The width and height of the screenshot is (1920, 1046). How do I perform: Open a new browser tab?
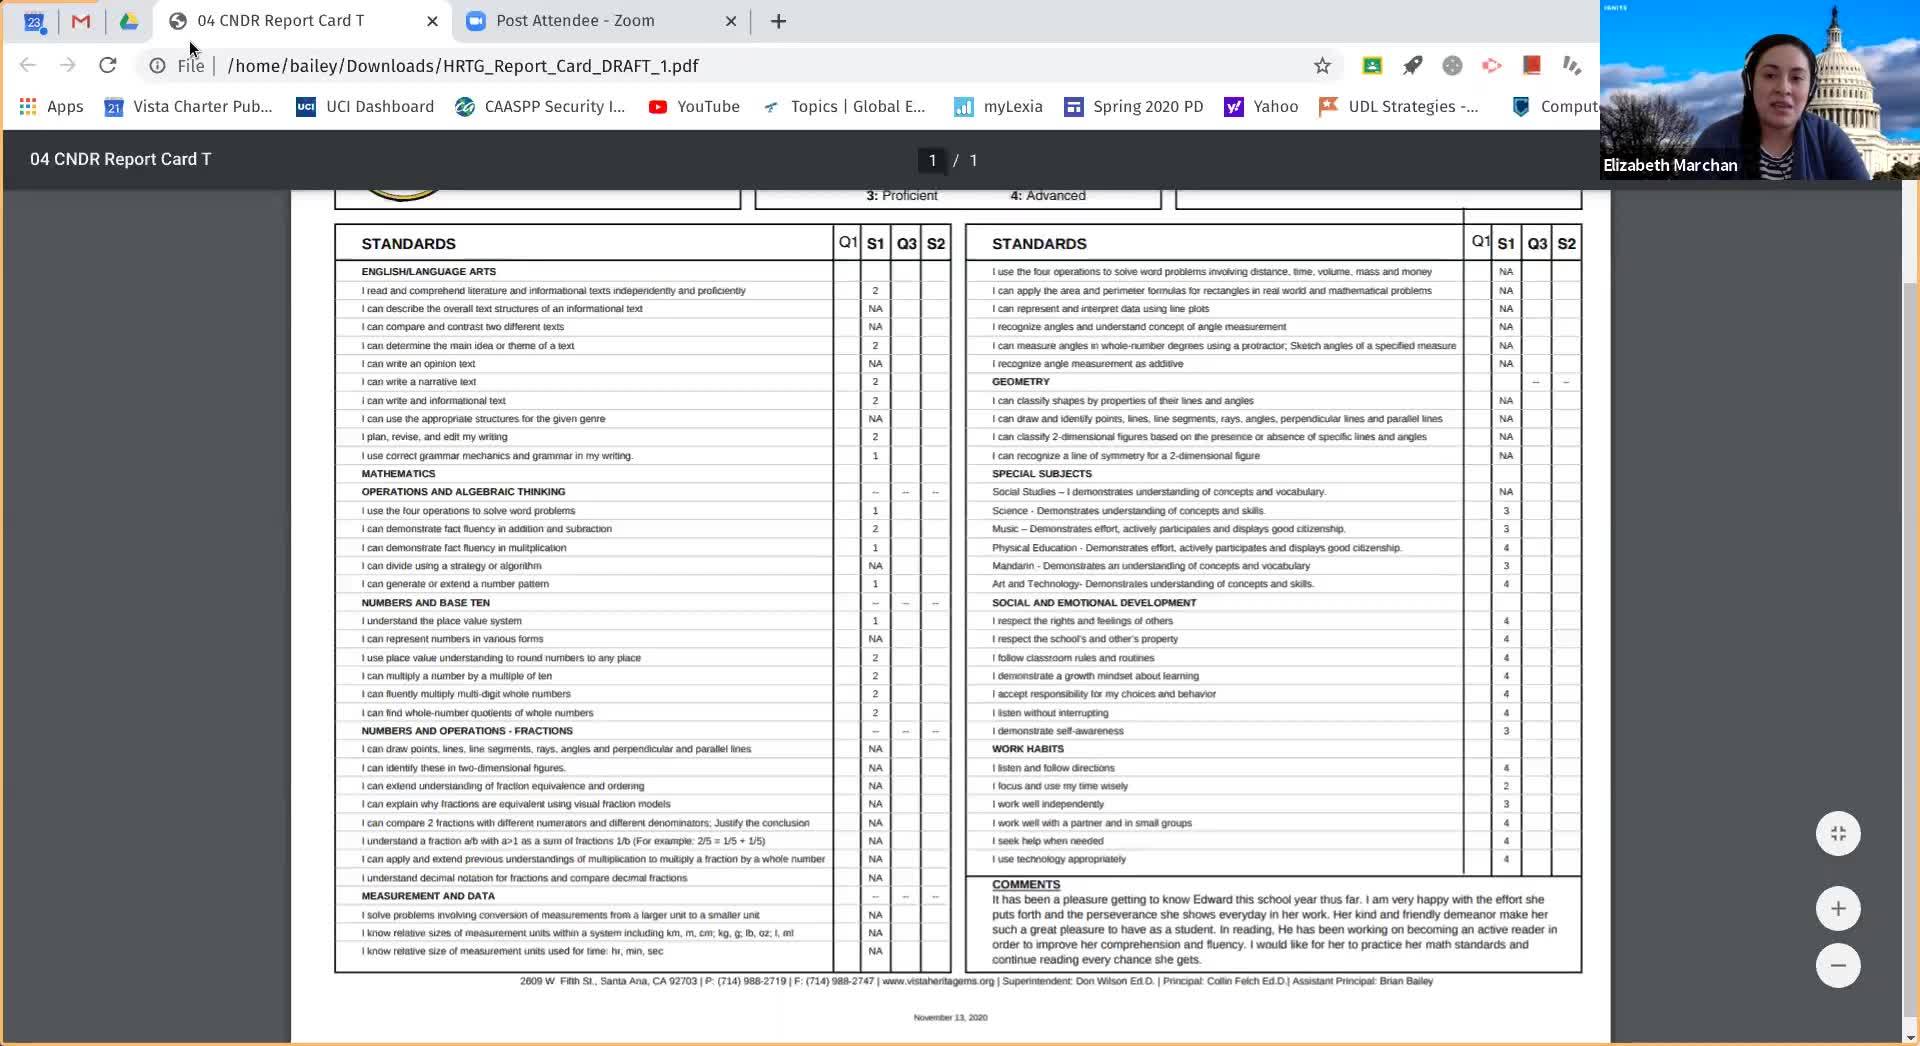[778, 21]
